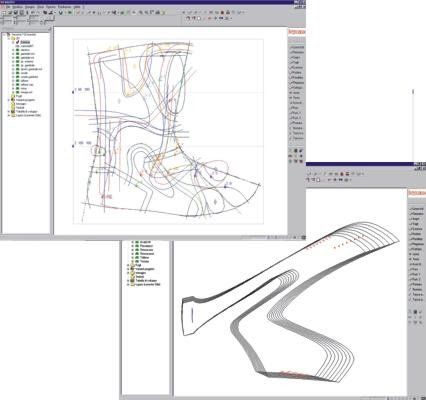This screenshot has width=426, height=400.
Task: Click the print icon in main toolbar
Action: 228,13
